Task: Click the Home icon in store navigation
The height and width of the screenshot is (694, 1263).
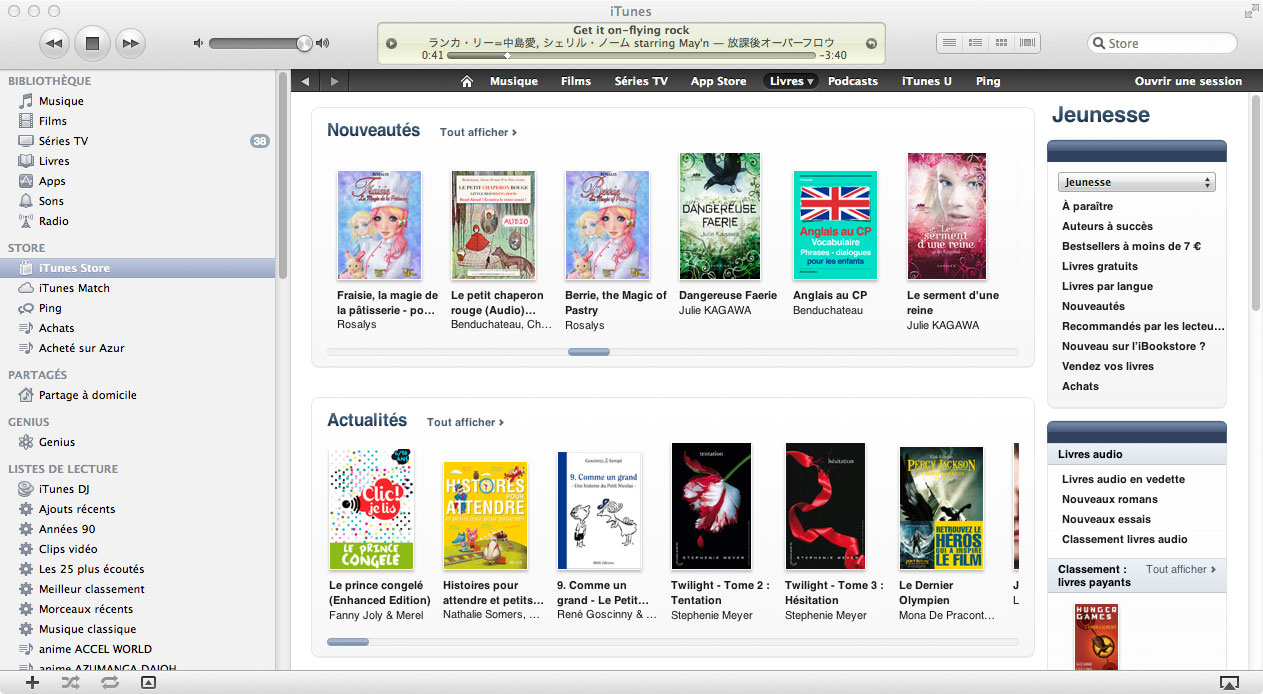Action: (466, 82)
